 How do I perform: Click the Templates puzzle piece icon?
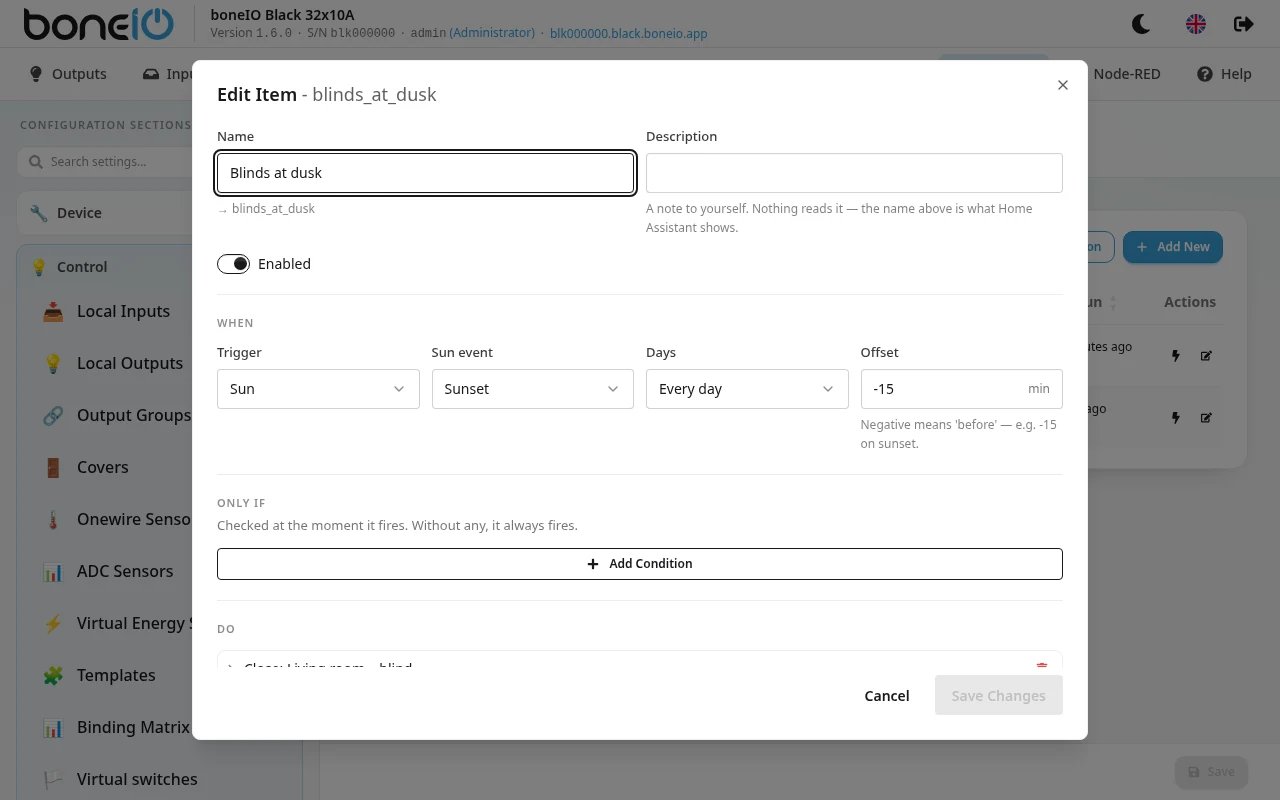(x=53, y=676)
